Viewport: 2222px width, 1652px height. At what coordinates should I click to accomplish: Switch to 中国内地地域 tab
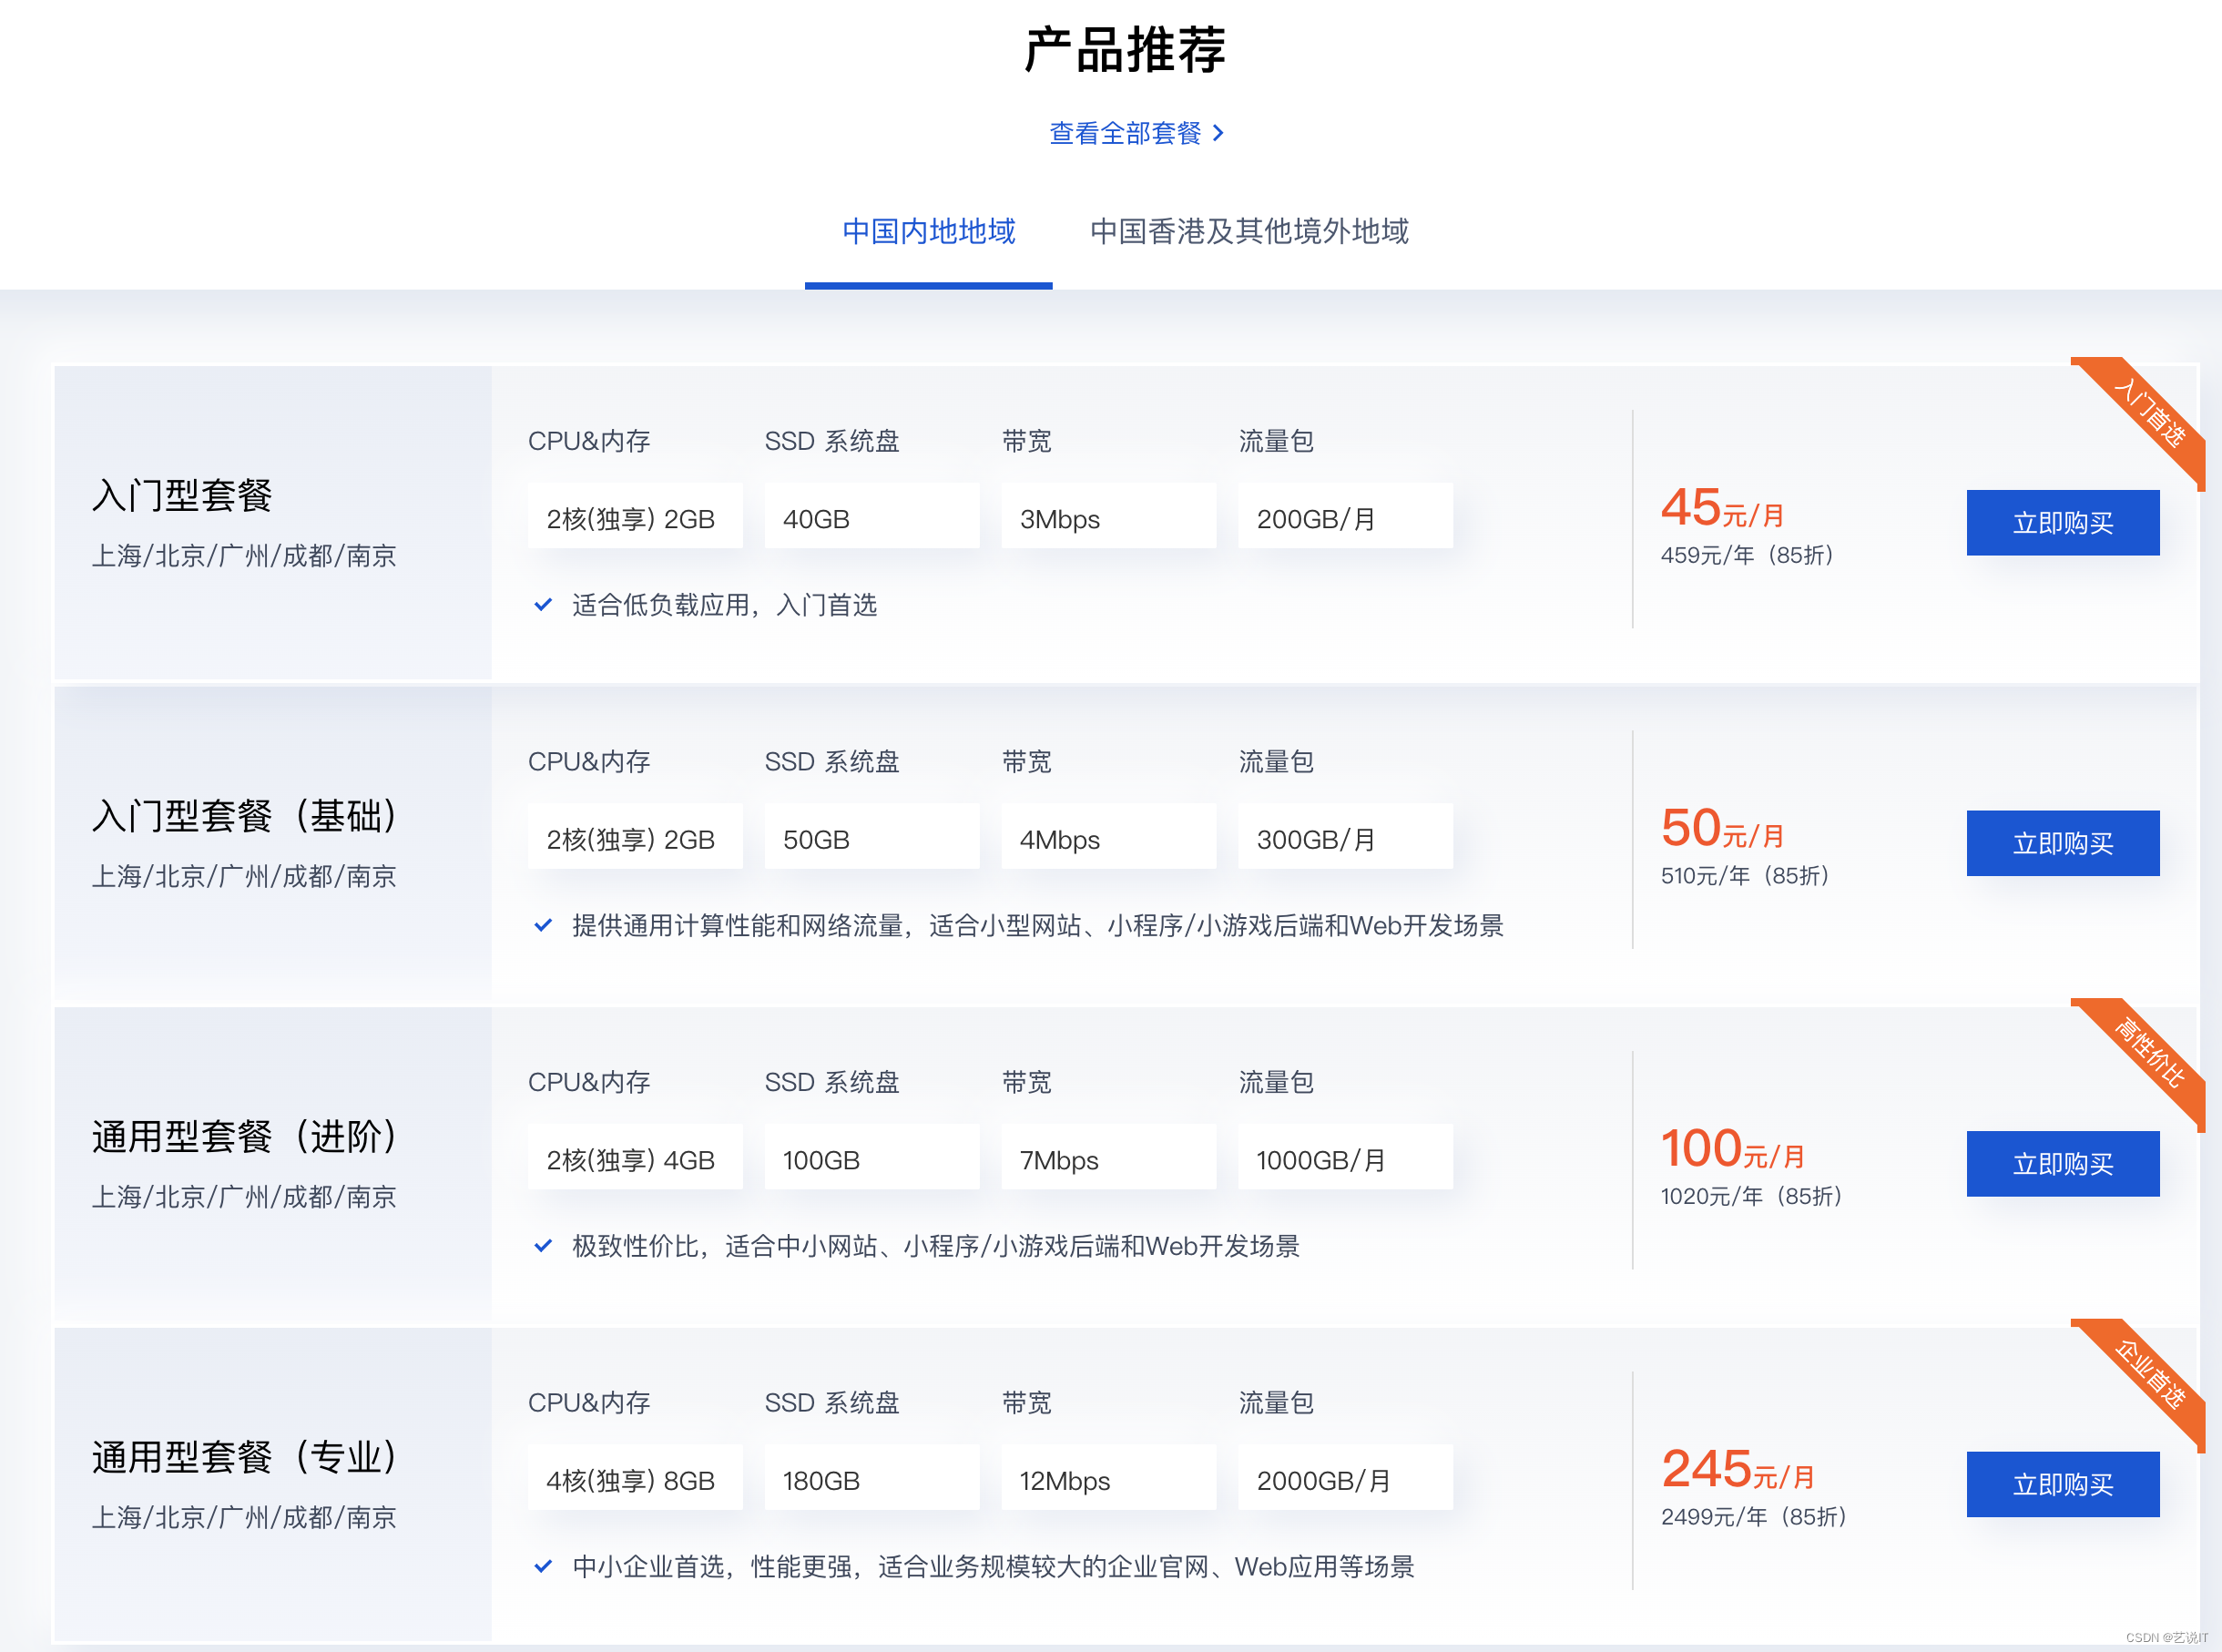(928, 232)
